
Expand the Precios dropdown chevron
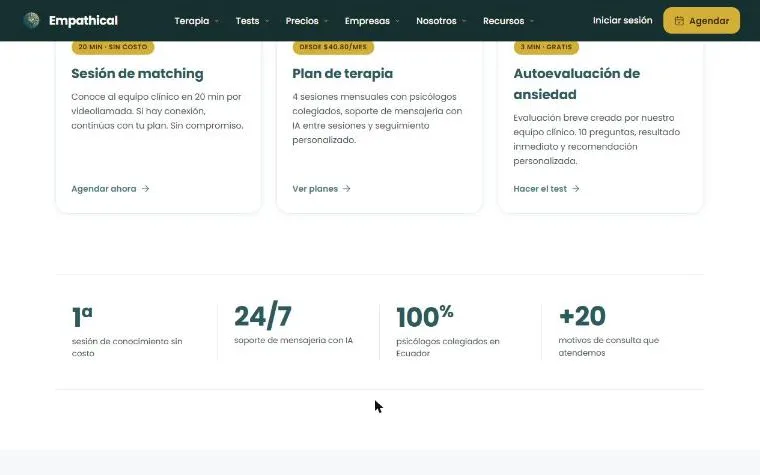click(x=326, y=21)
